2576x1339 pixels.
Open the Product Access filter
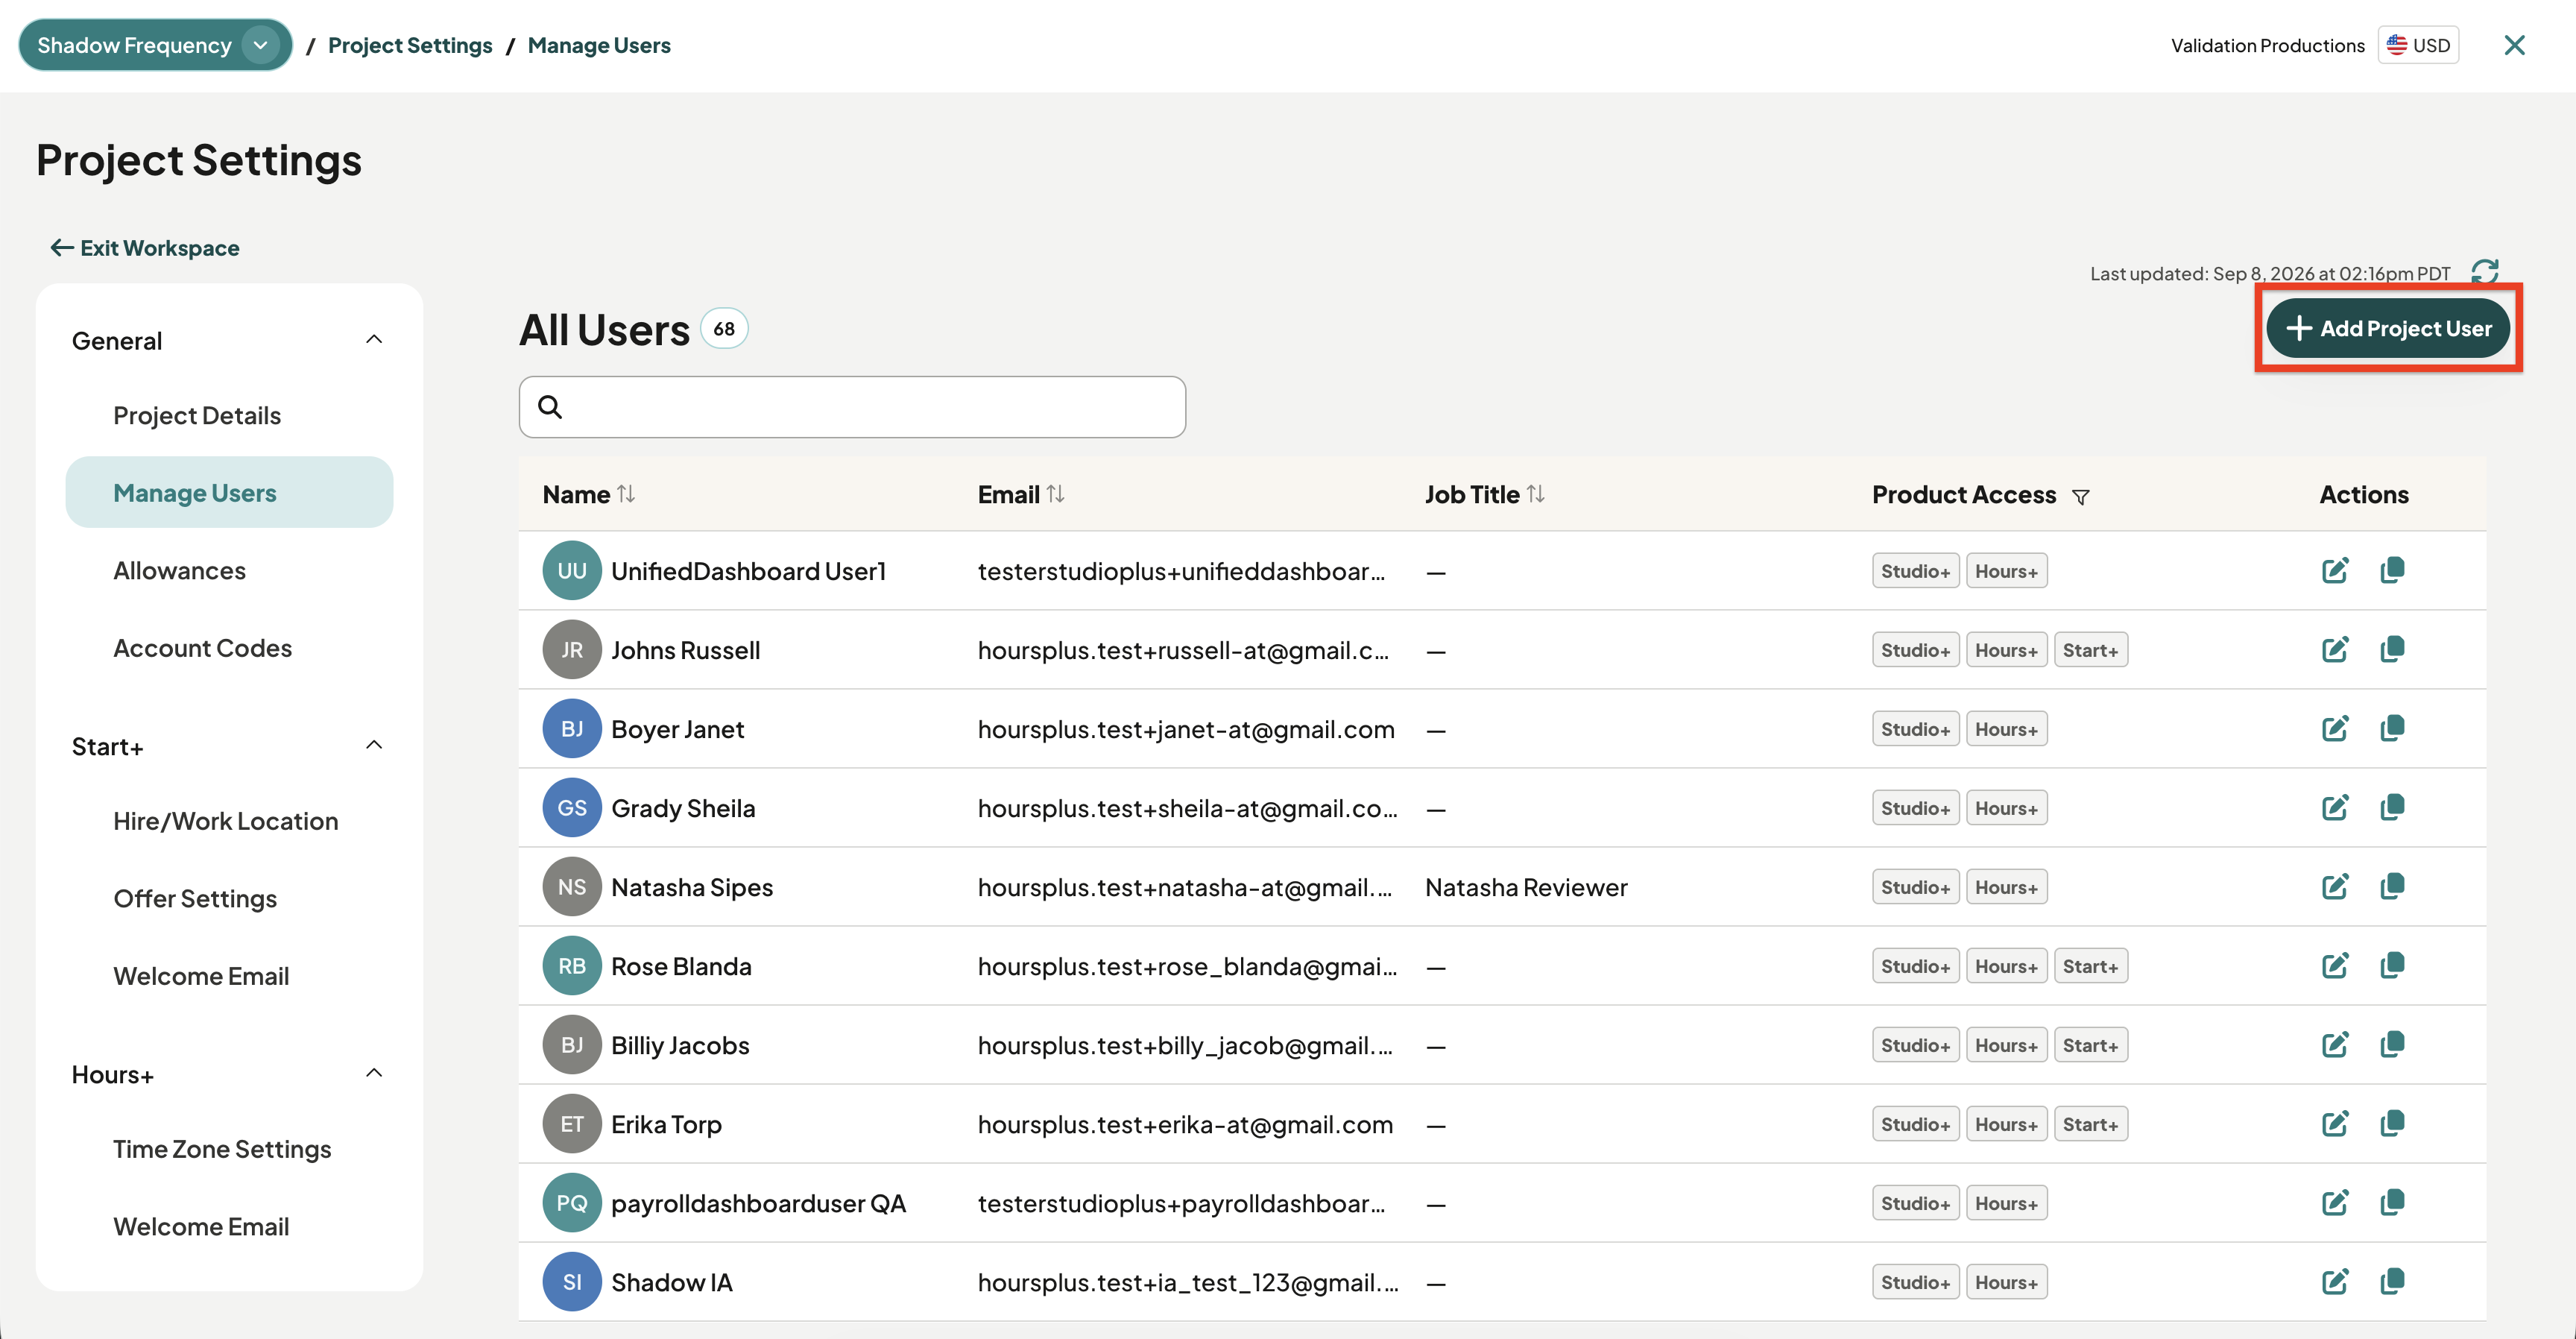pyautogui.click(x=2081, y=496)
